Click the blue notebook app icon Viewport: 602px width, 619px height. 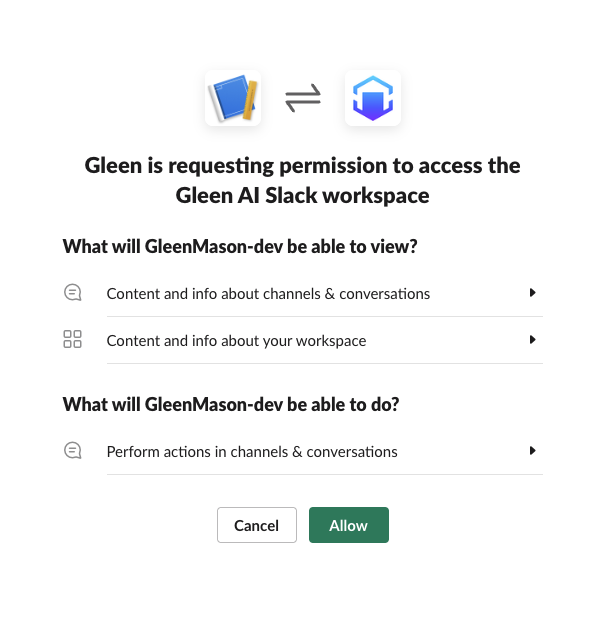point(232,98)
